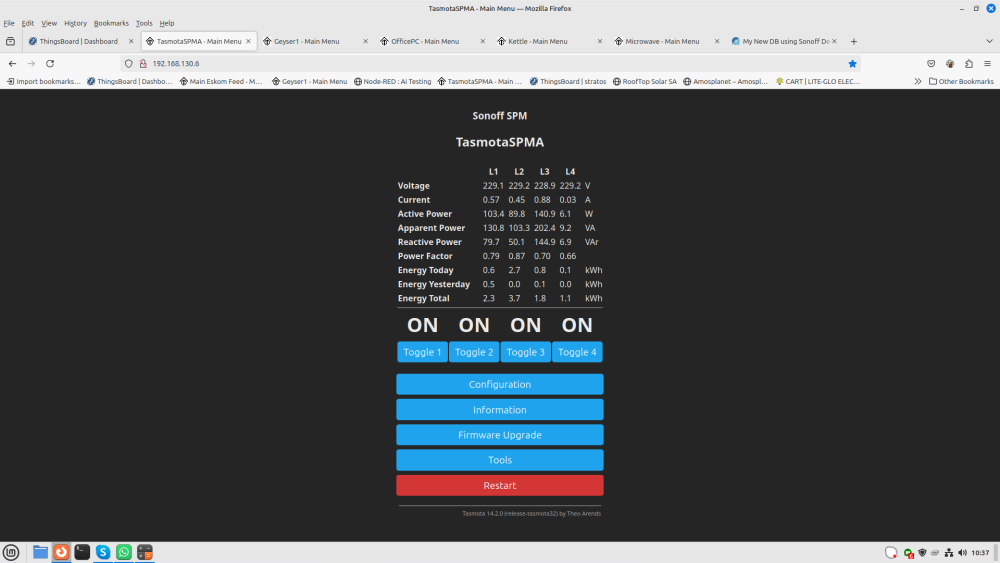1000x563 pixels.
Task: Click the red Restart button
Action: 499,485
